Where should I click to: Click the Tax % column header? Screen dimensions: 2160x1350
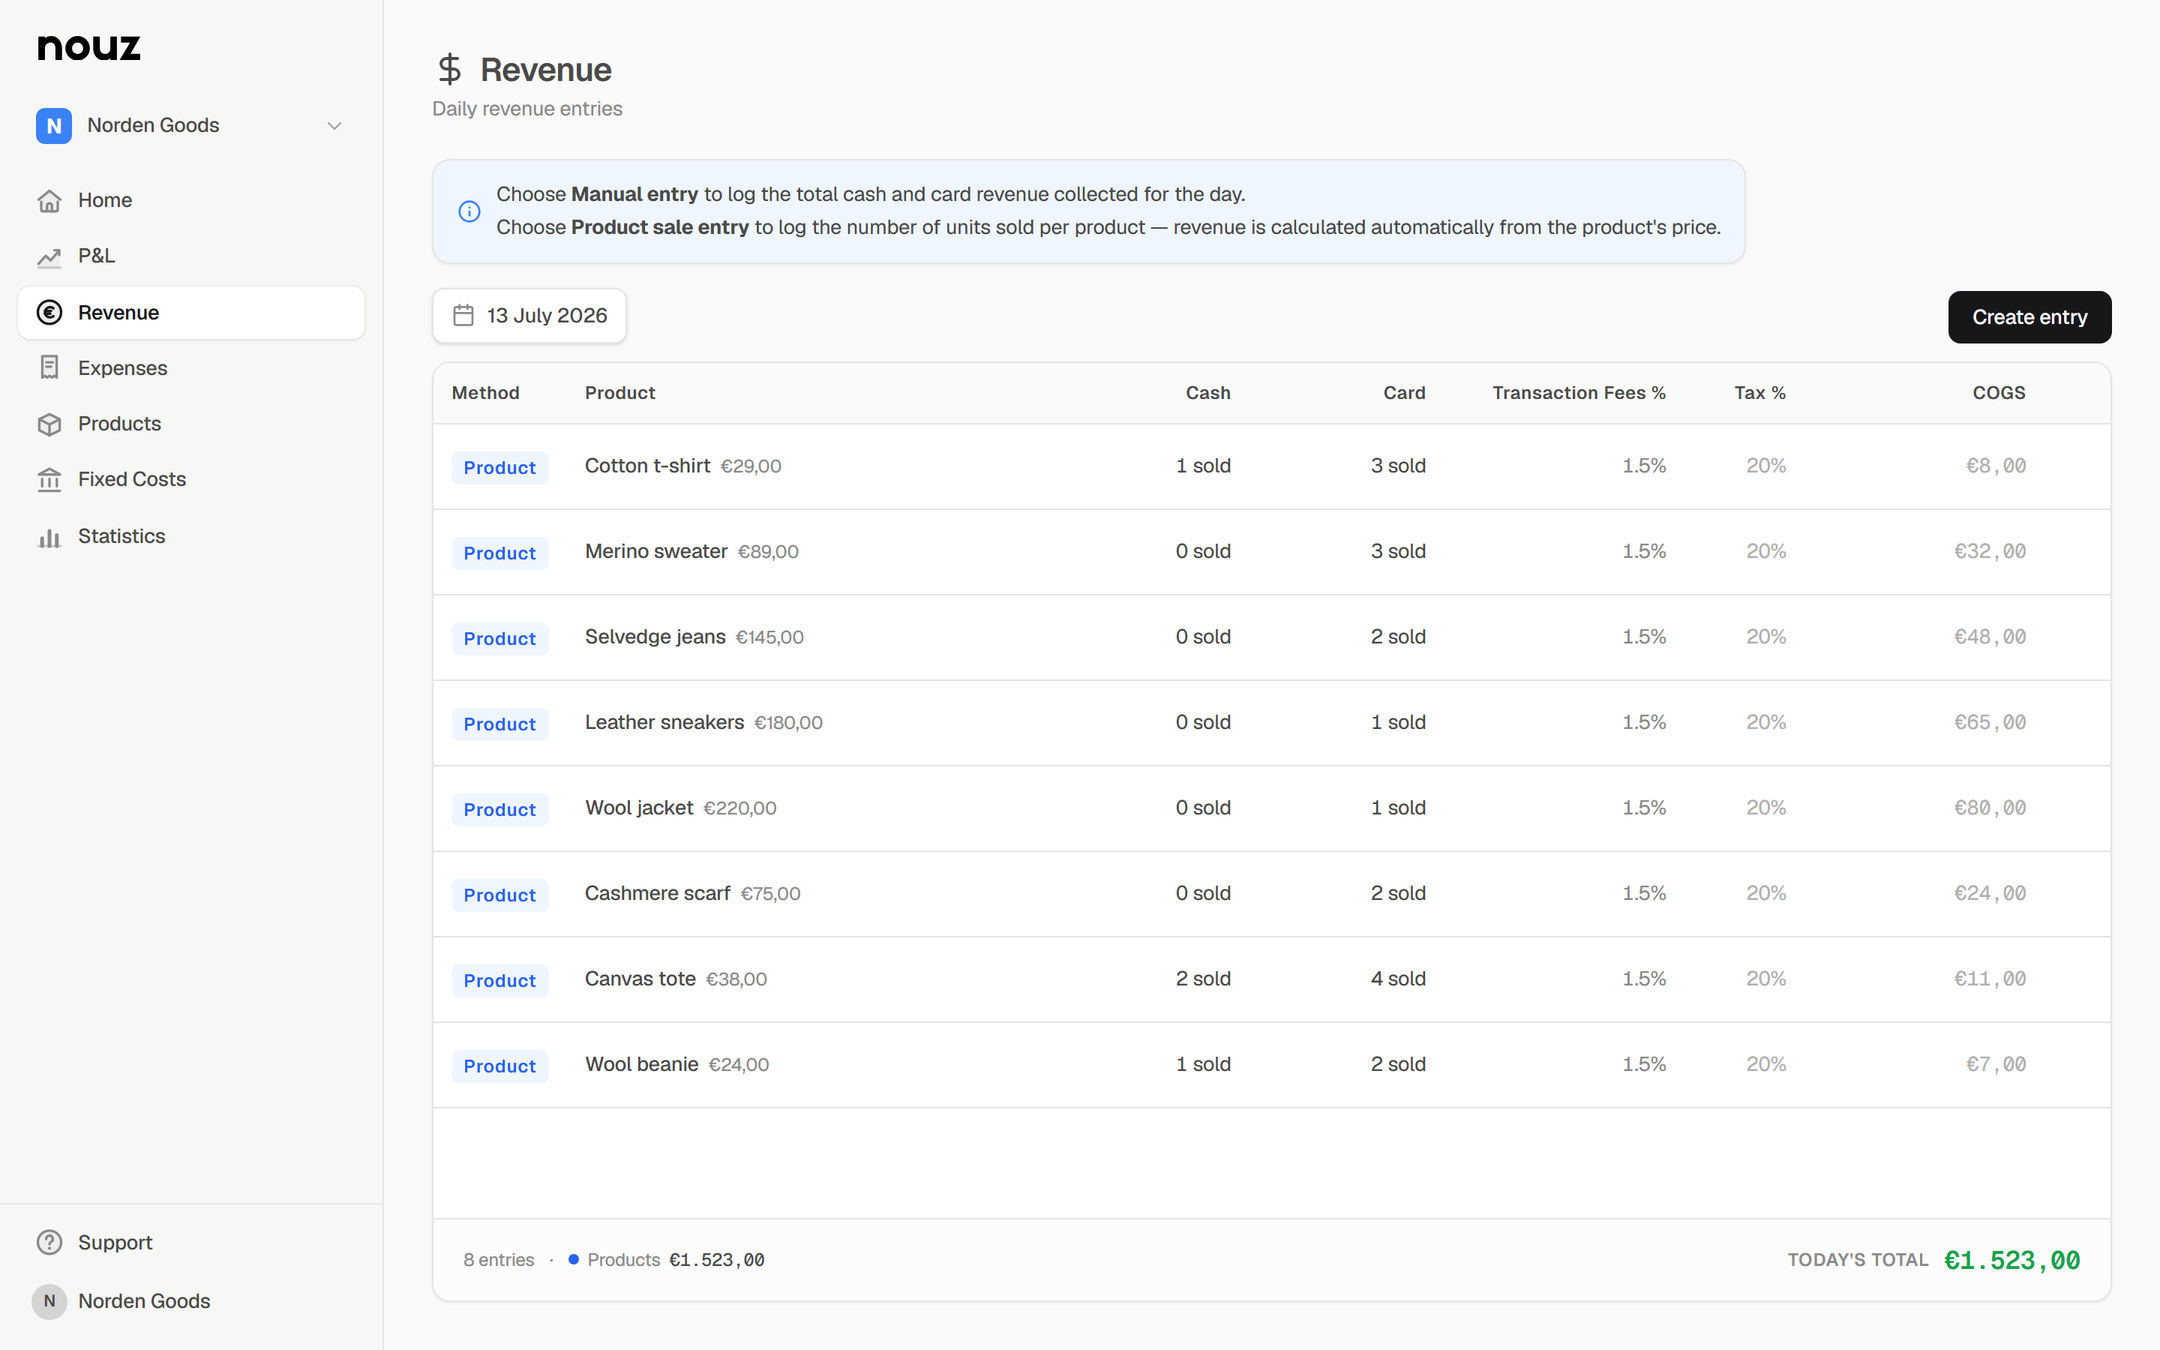[1760, 393]
